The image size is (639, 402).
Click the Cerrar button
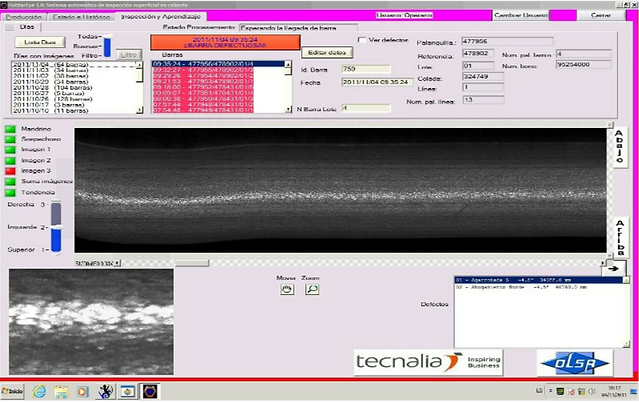601,15
